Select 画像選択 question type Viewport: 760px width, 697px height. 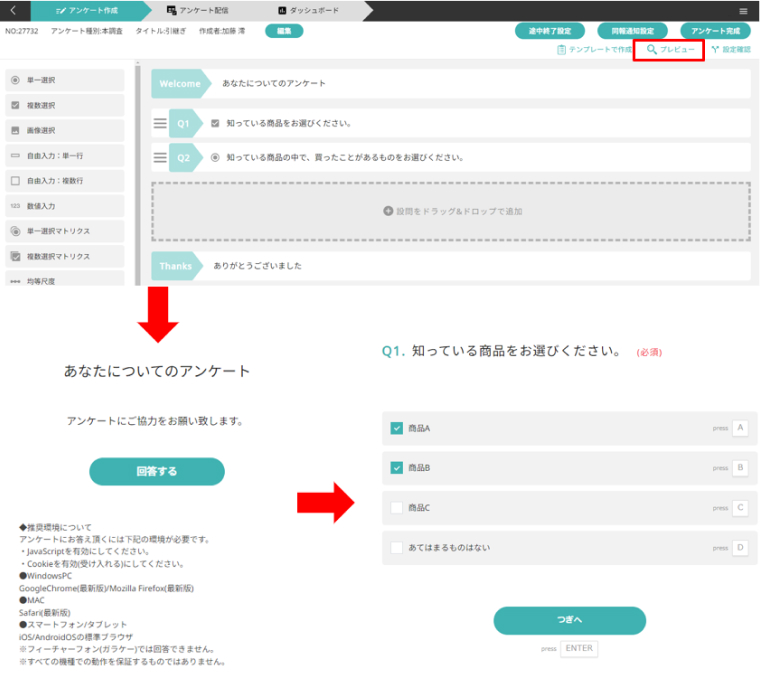[64, 130]
